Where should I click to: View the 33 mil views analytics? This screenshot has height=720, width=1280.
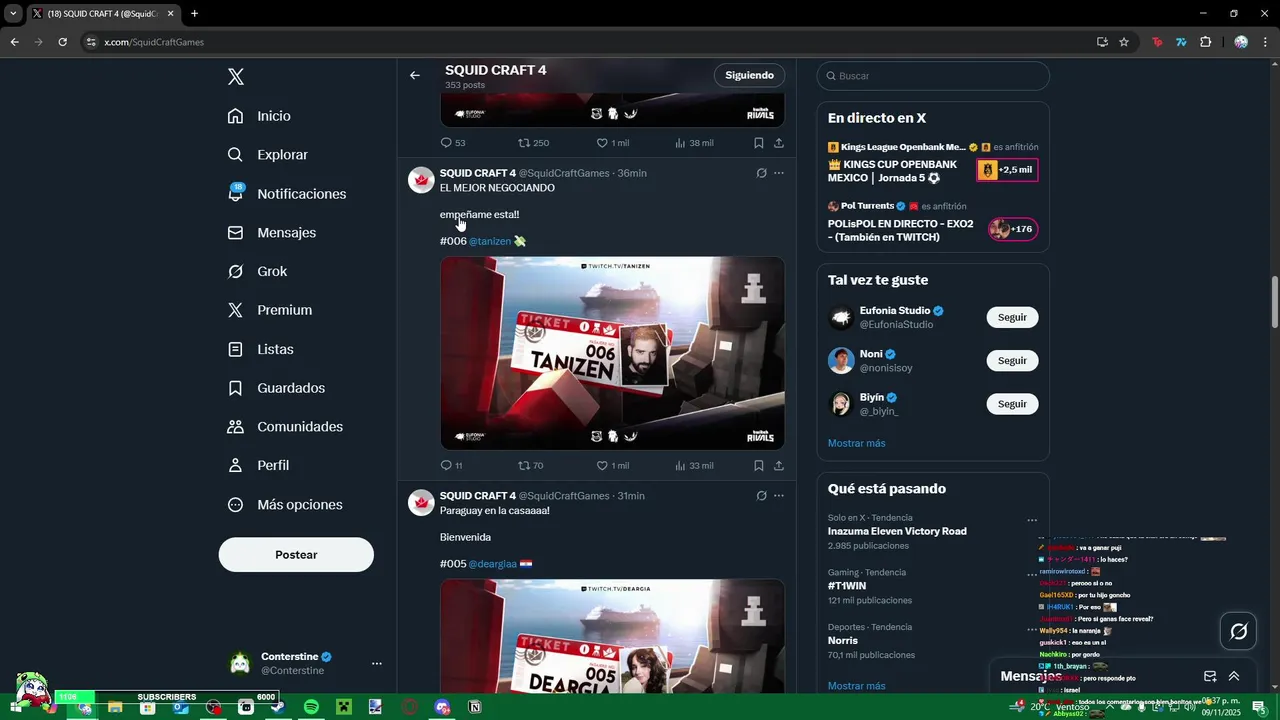click(694, 466)
